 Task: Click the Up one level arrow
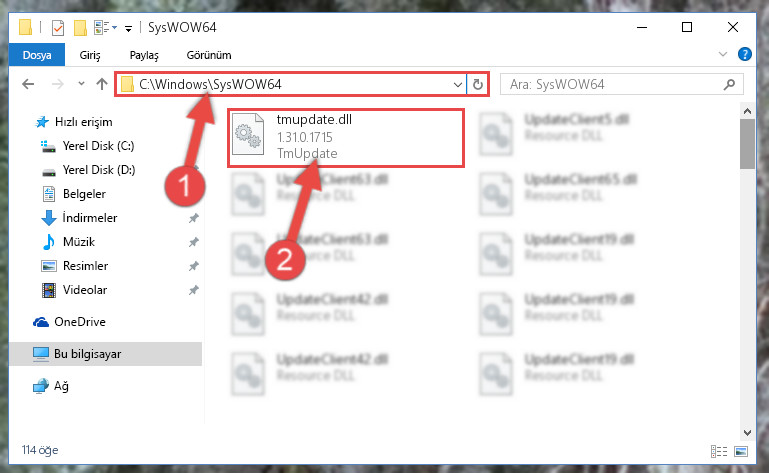click(102, 84)
